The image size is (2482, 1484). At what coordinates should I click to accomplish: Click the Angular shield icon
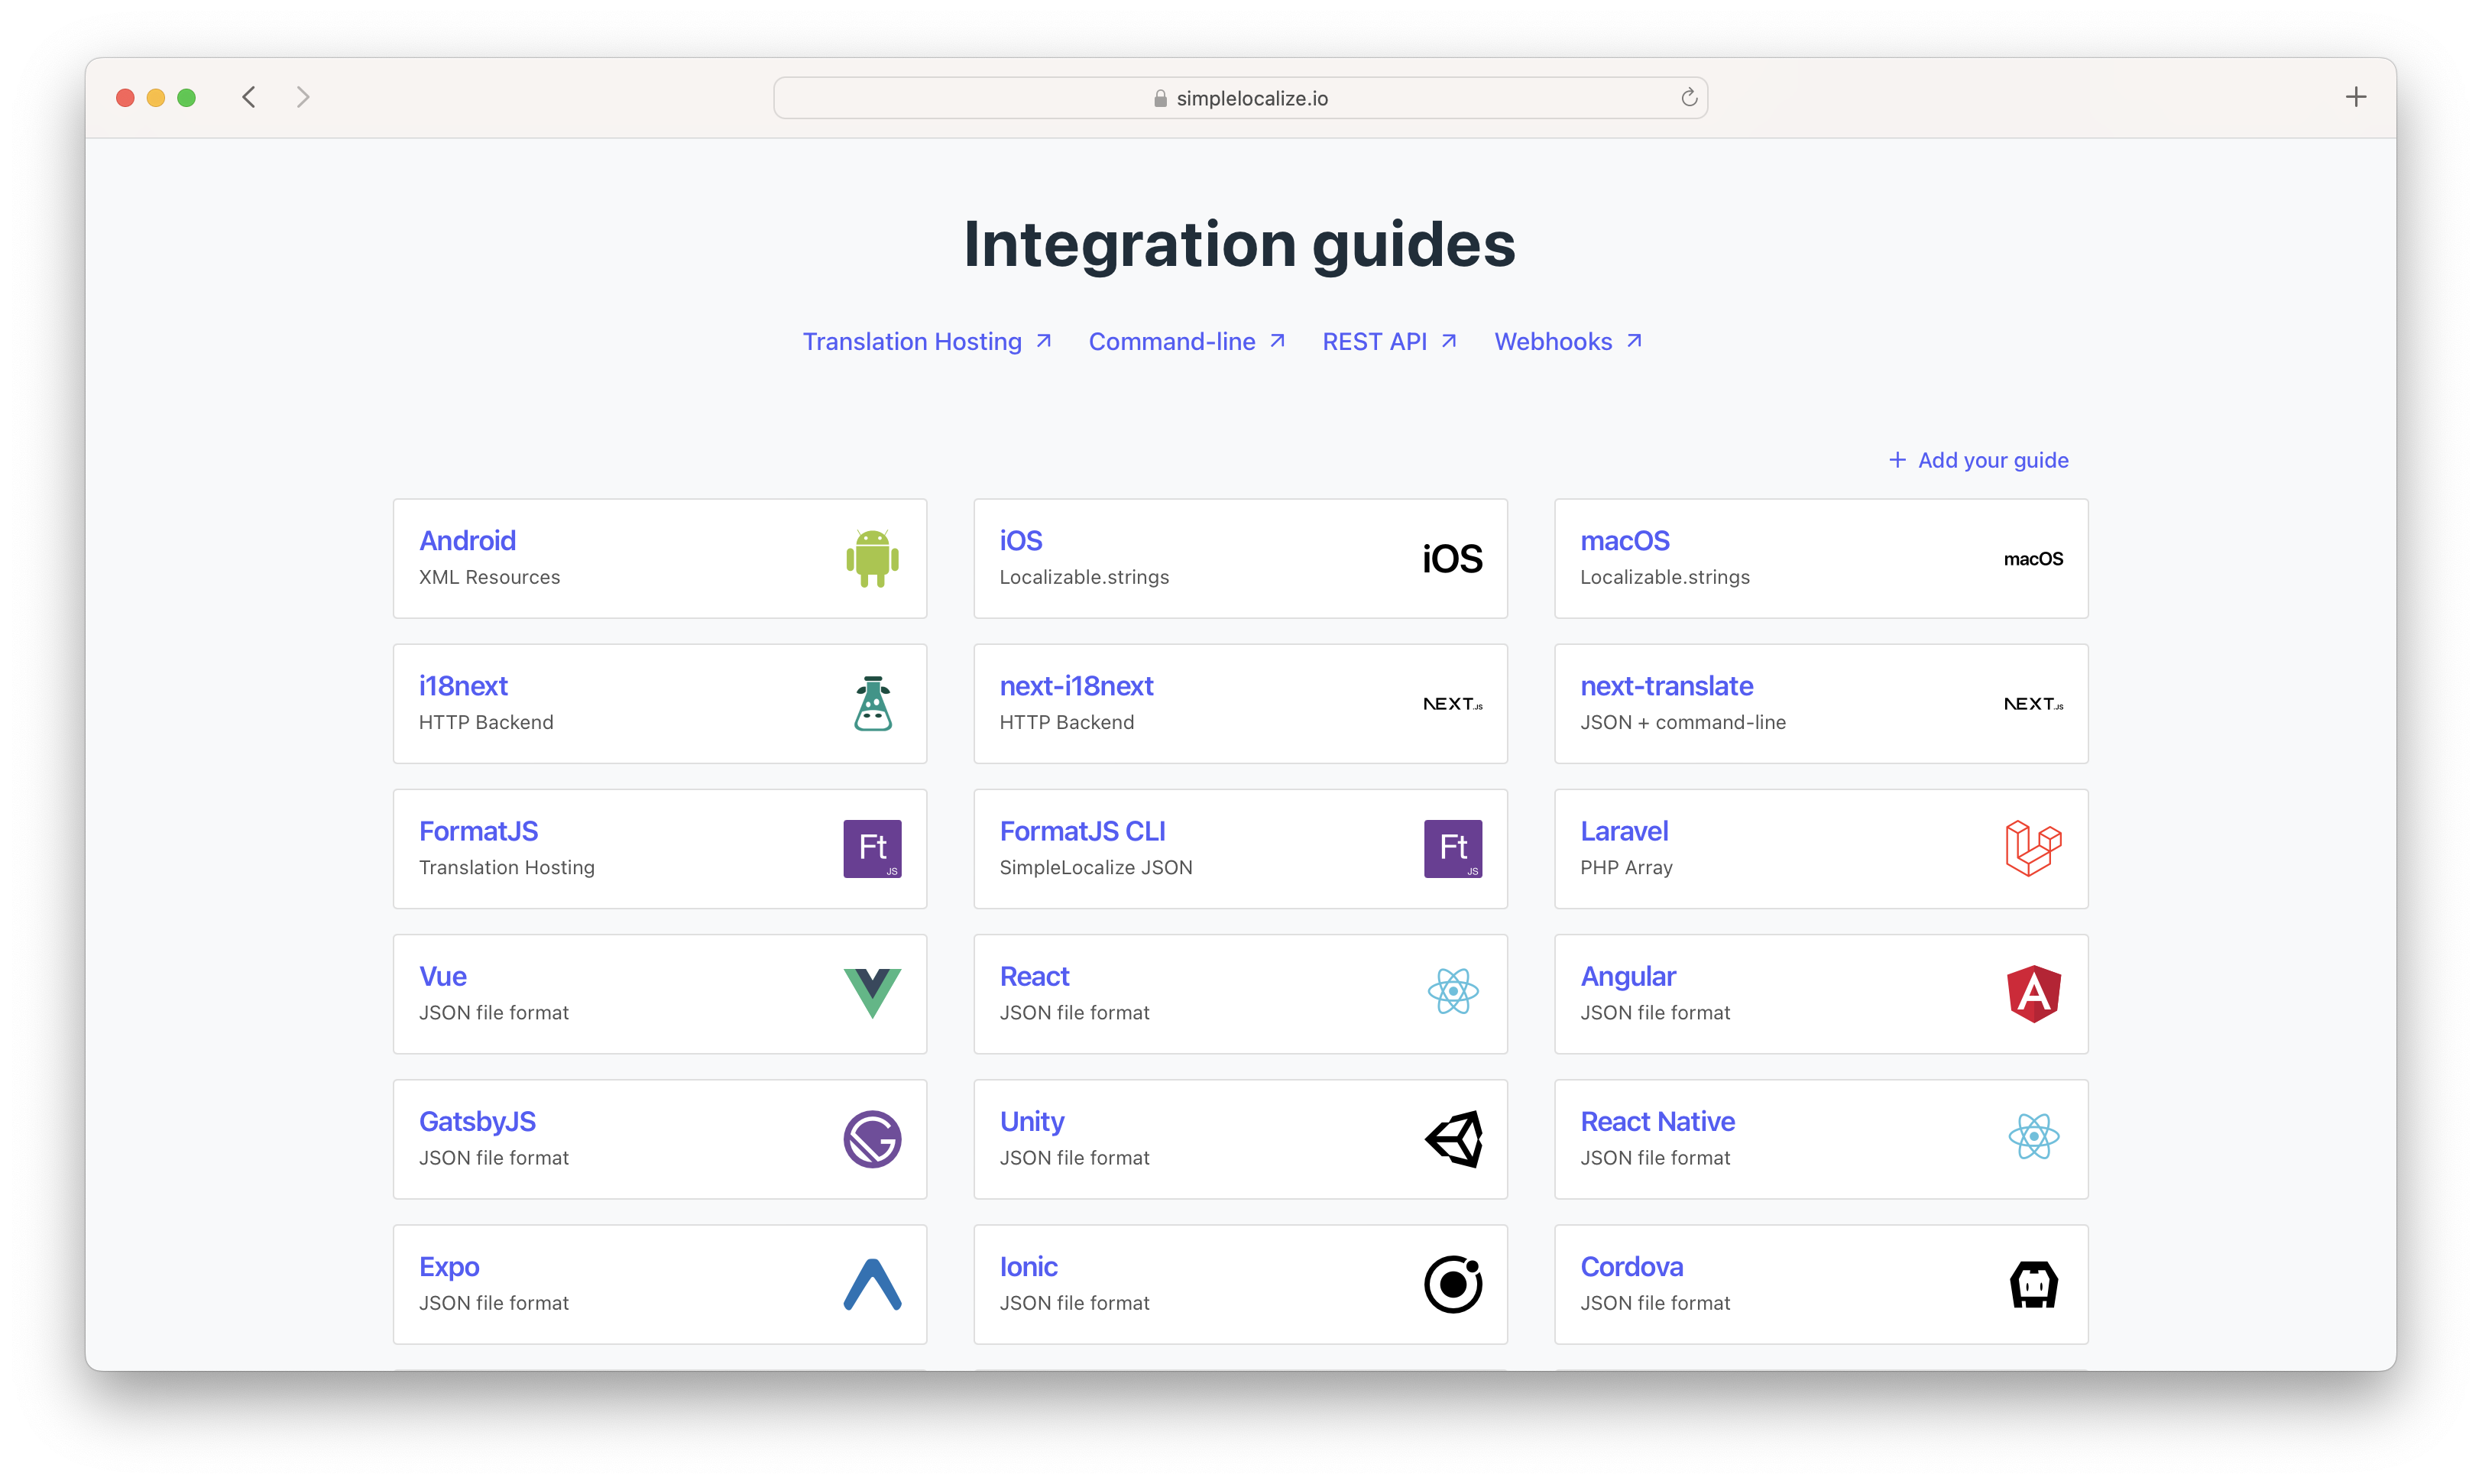2033,993
